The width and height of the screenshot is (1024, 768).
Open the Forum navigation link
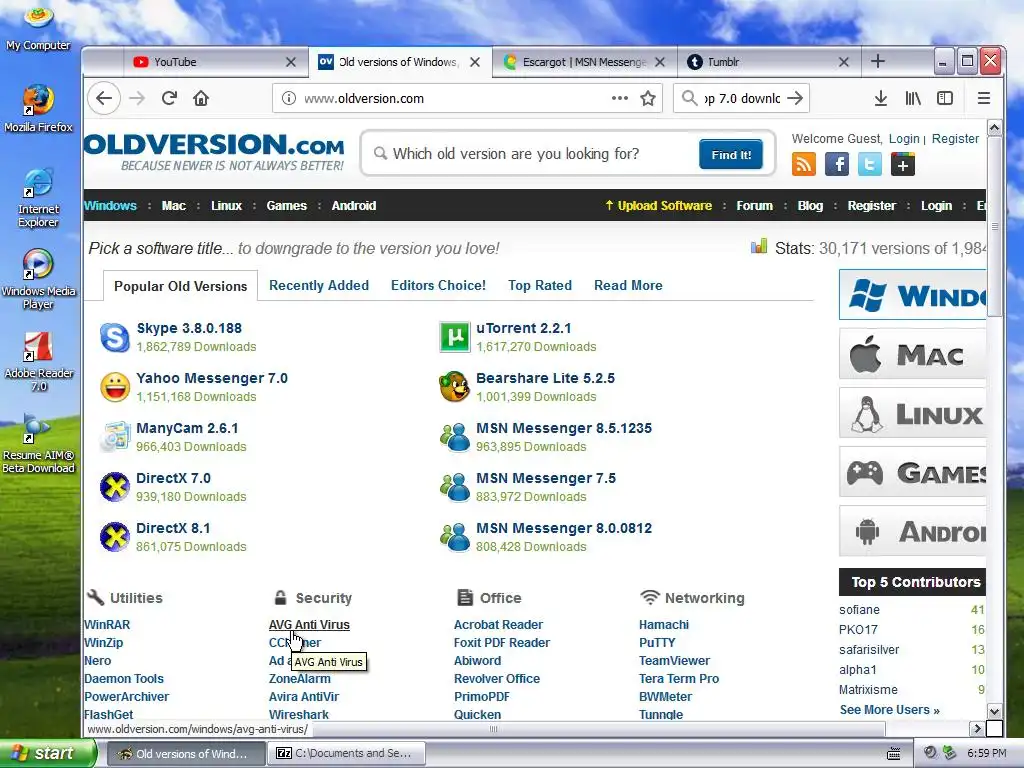[754, 206]
